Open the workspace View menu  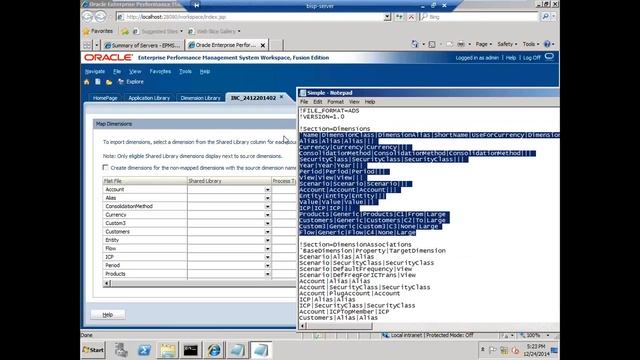135,71
